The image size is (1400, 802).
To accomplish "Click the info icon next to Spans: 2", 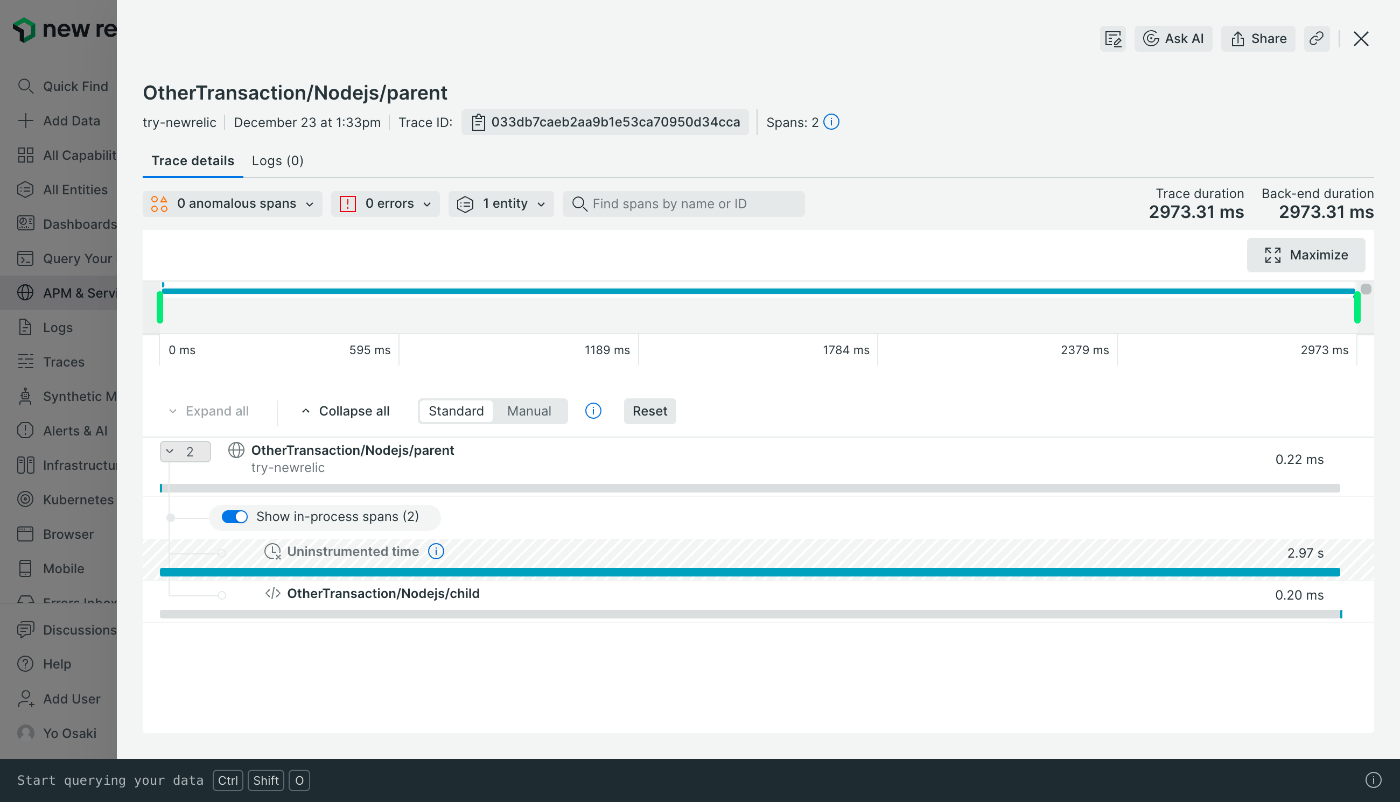I will point(831,122).
